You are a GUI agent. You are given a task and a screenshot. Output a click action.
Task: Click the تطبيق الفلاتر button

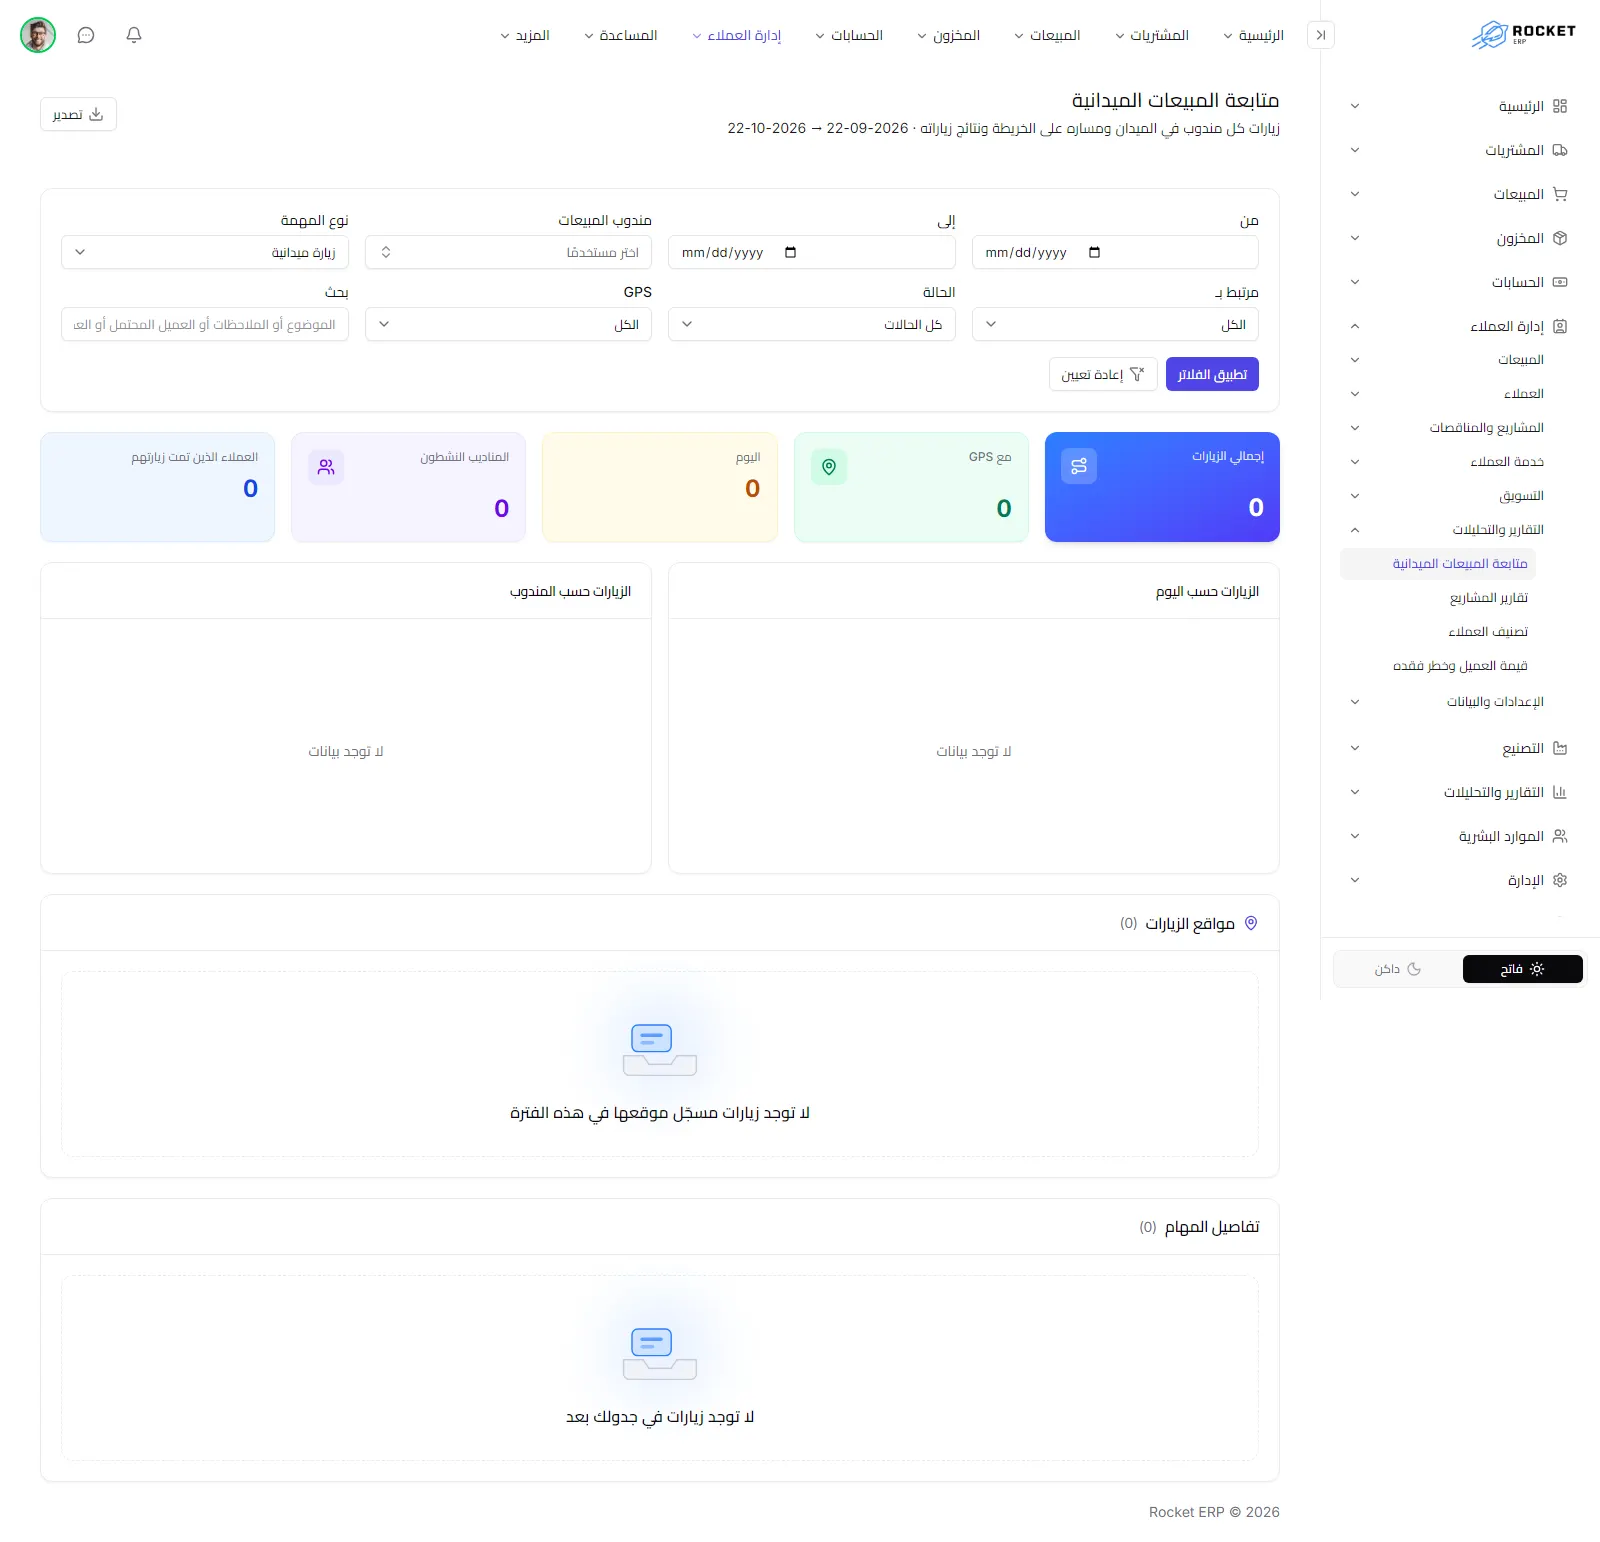coord(1212,374)
